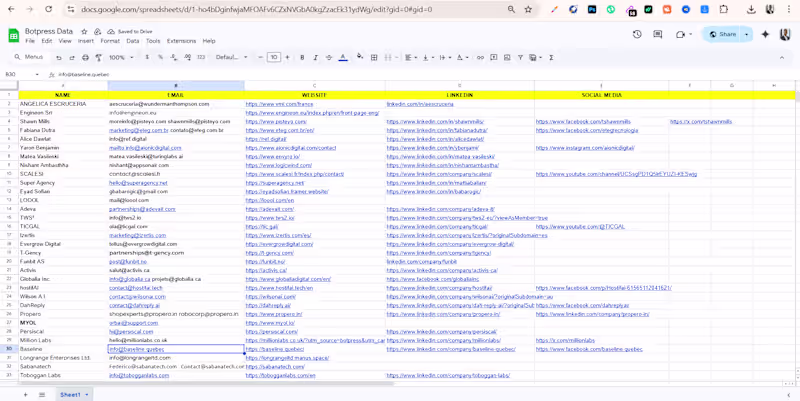Click the font size field showing 10

click(274, 58)
